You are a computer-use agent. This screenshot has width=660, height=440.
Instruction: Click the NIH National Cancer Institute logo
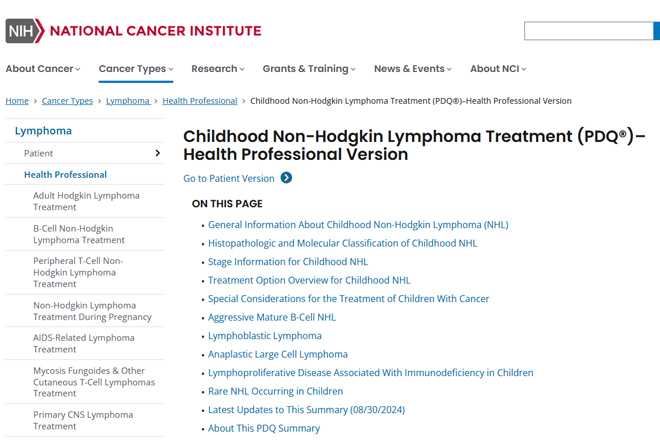click(133, 31)
